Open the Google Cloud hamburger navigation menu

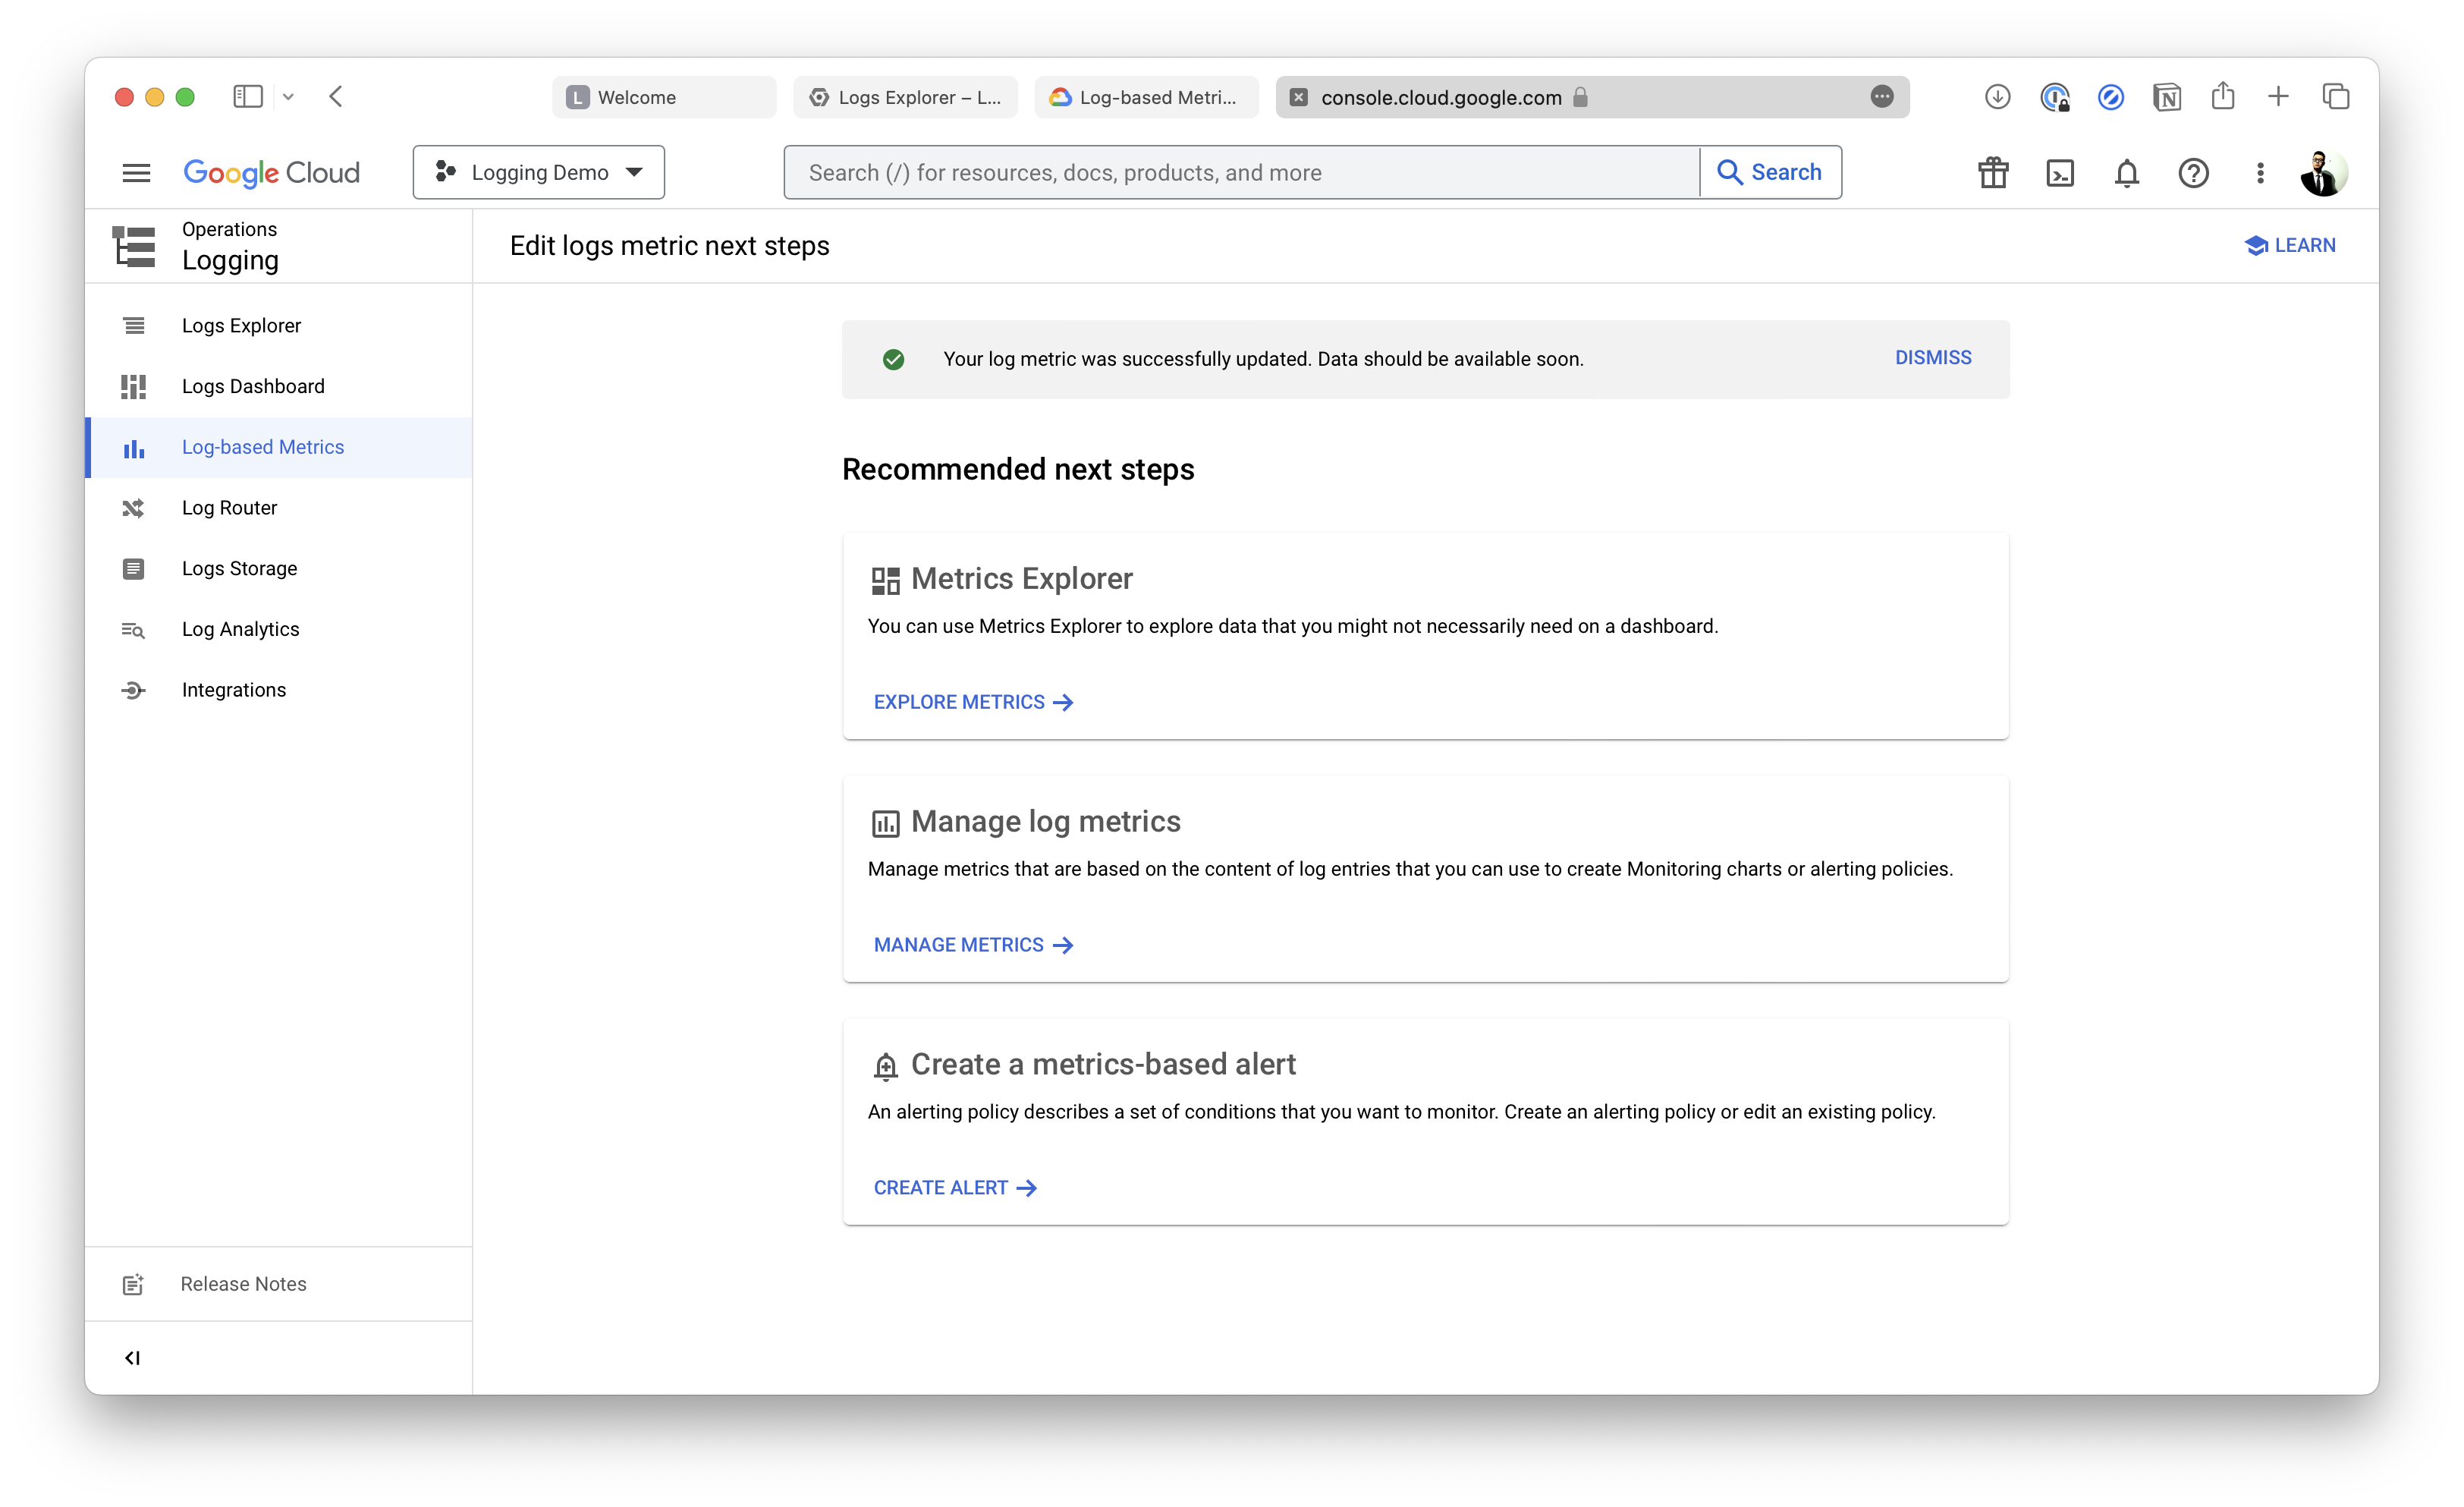tap(136, 173)
